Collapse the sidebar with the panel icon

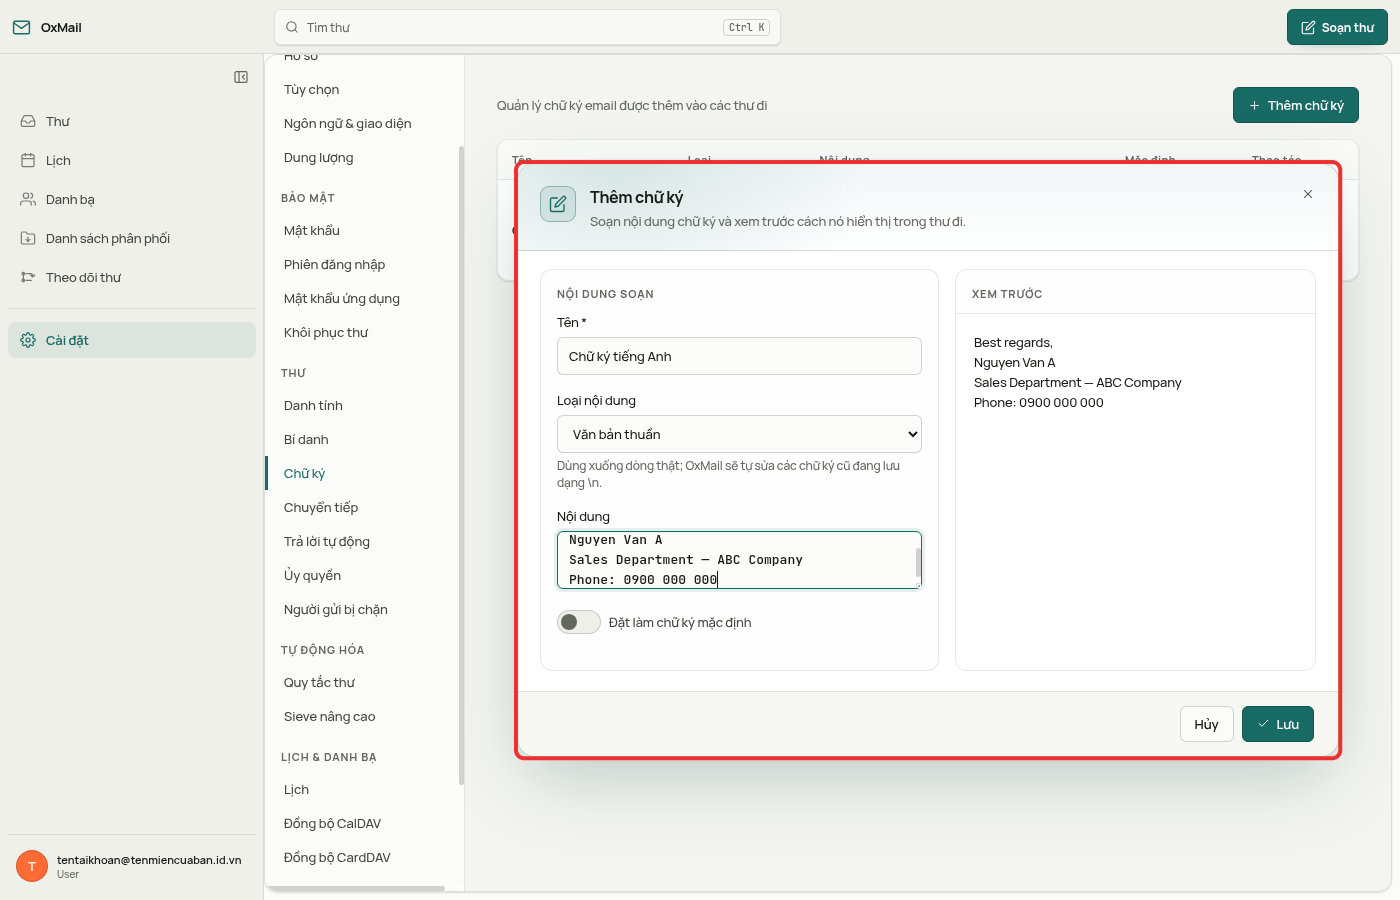pos(241,77)
